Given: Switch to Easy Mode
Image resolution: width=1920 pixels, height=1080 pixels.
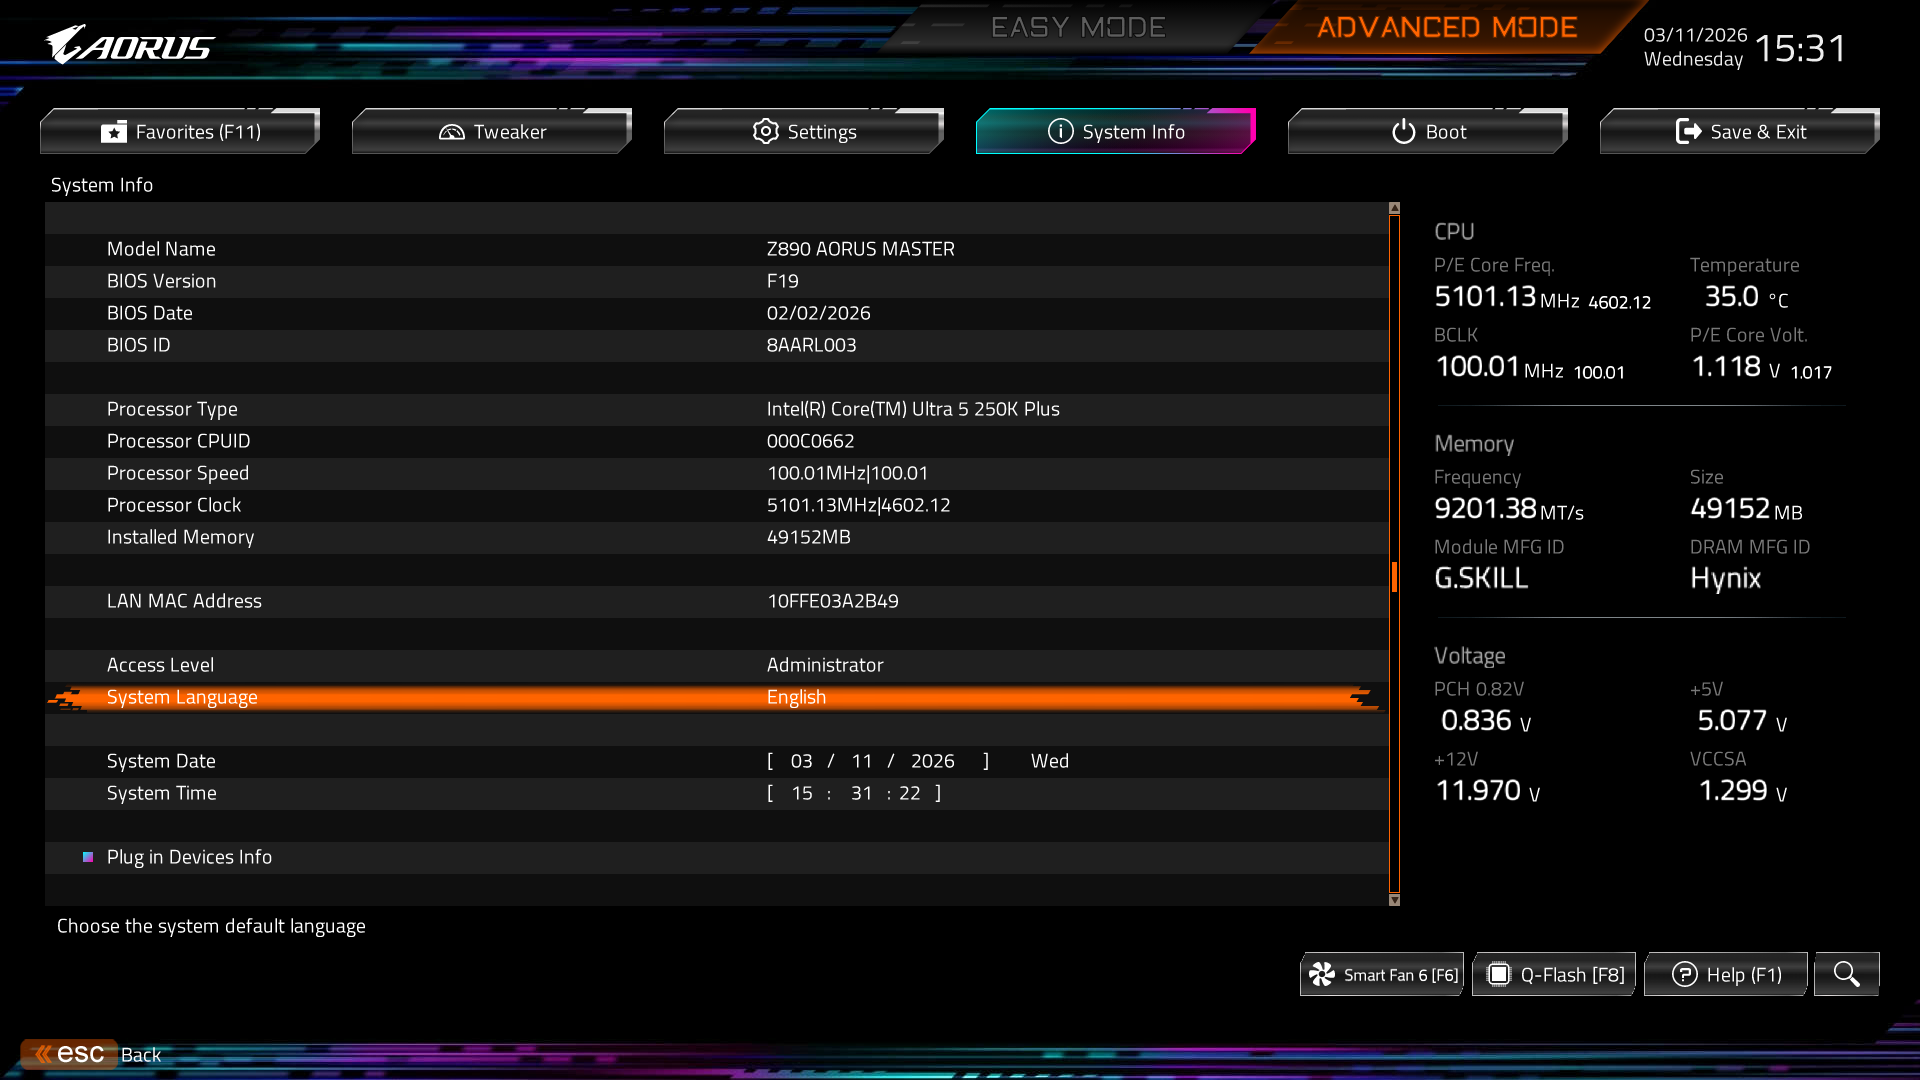Looking at the screenshot, I should point(1077,27).
